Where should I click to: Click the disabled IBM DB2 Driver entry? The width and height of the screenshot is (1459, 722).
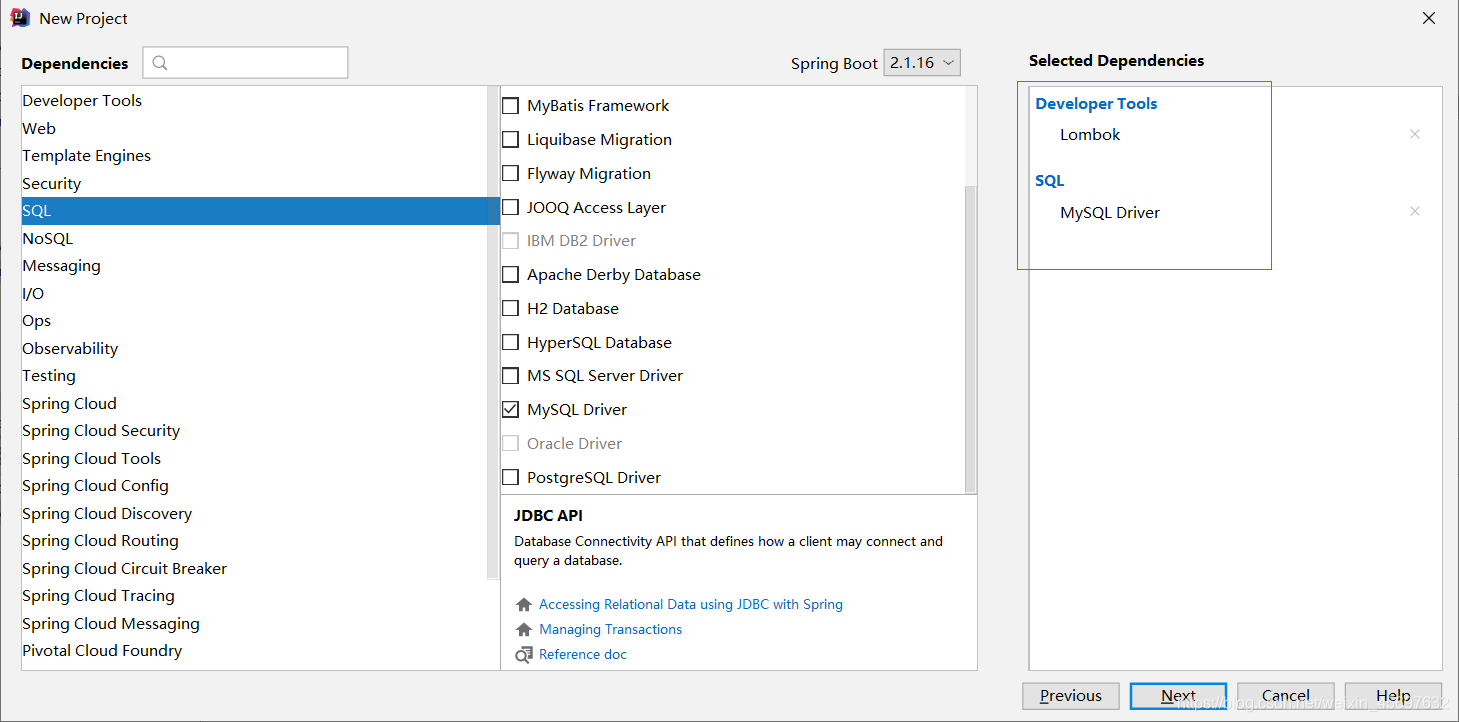click(581, 241)
